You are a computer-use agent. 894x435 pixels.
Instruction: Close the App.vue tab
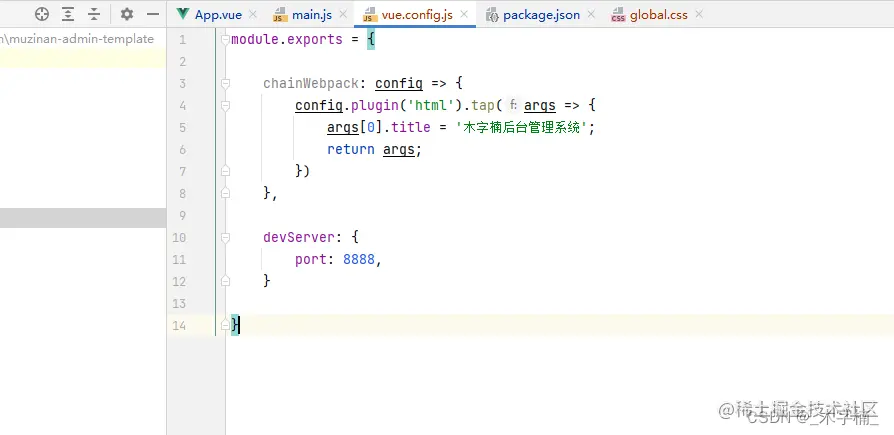253,15
